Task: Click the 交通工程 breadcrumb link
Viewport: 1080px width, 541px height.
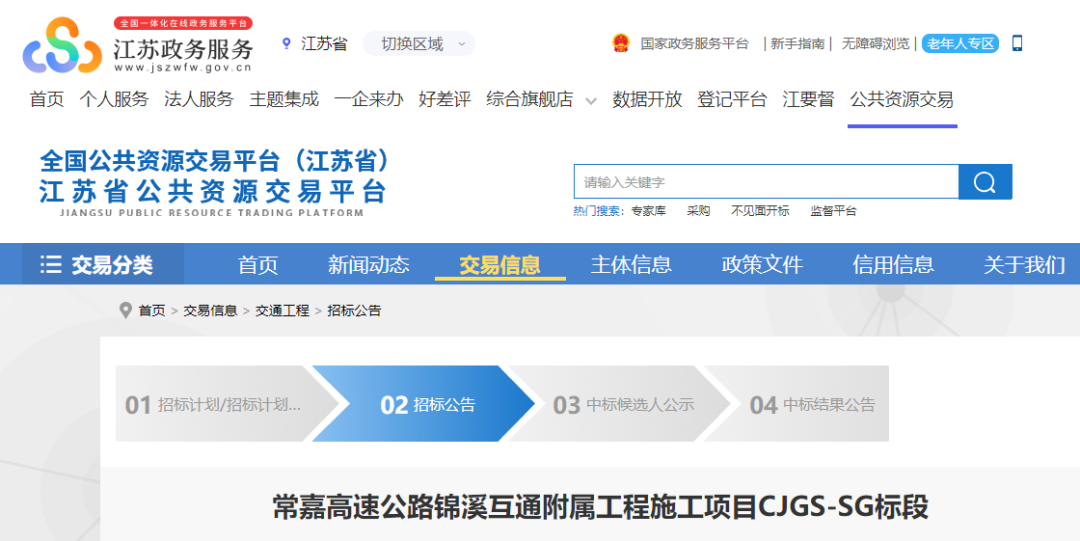Action: [282, 311]
